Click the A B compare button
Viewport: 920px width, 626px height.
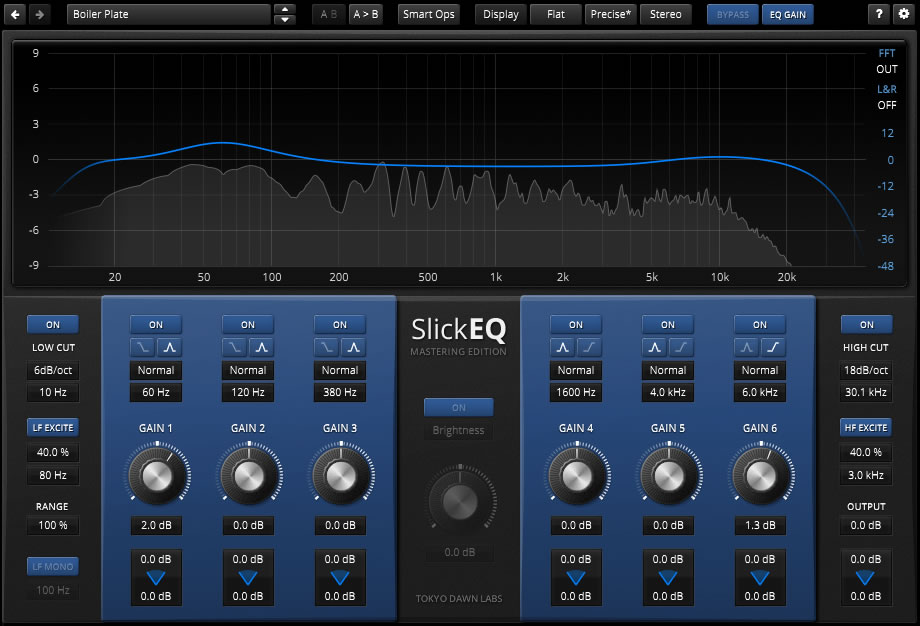click(329, 14)
